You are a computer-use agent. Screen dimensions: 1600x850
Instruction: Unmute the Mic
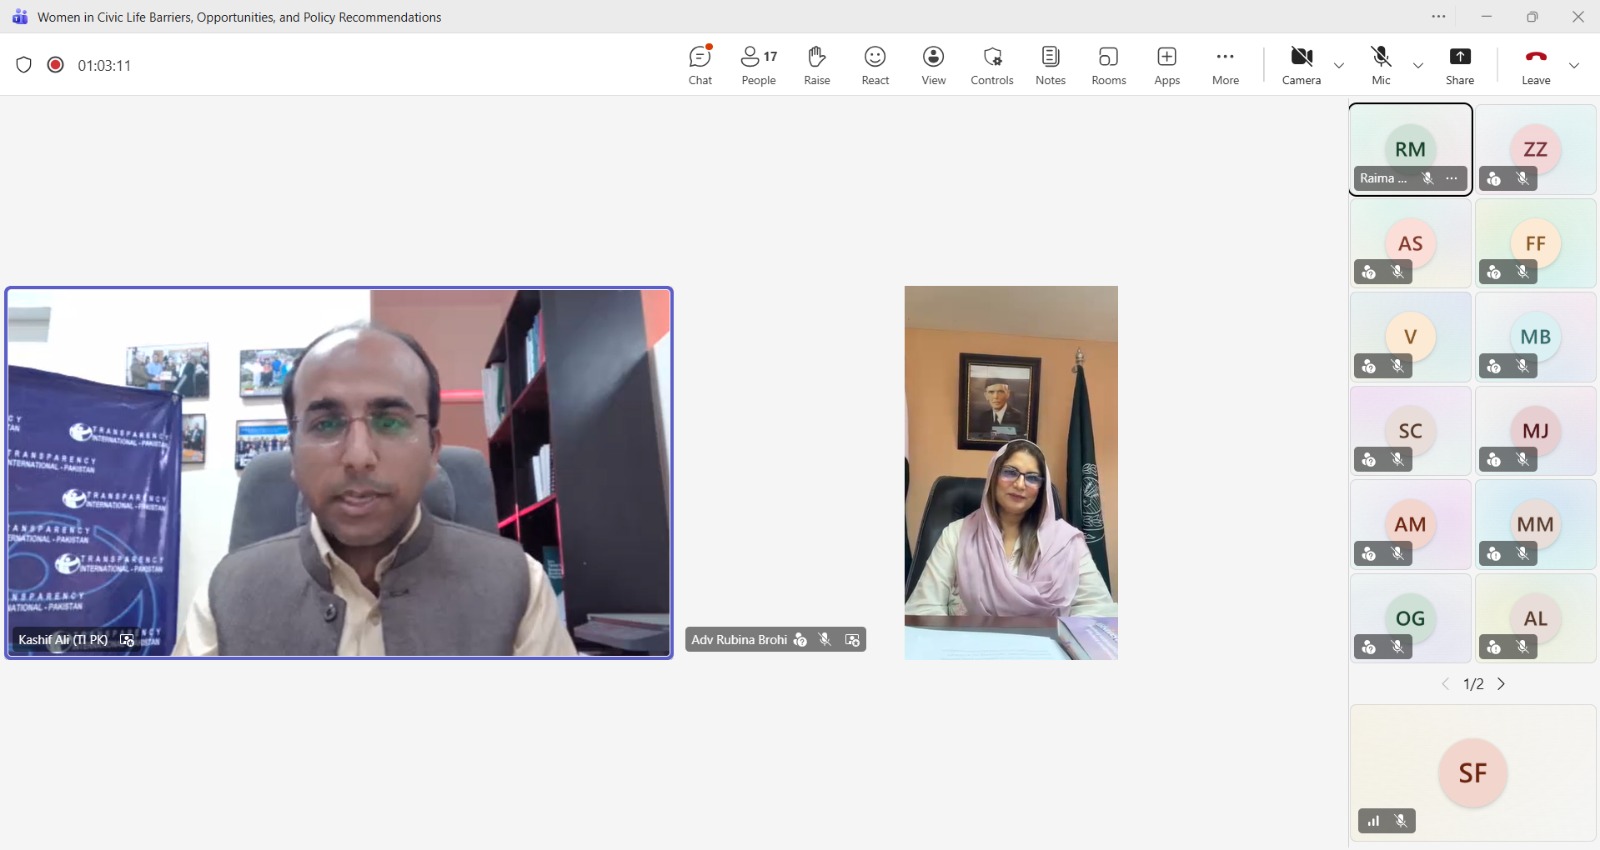point(1381,65)
